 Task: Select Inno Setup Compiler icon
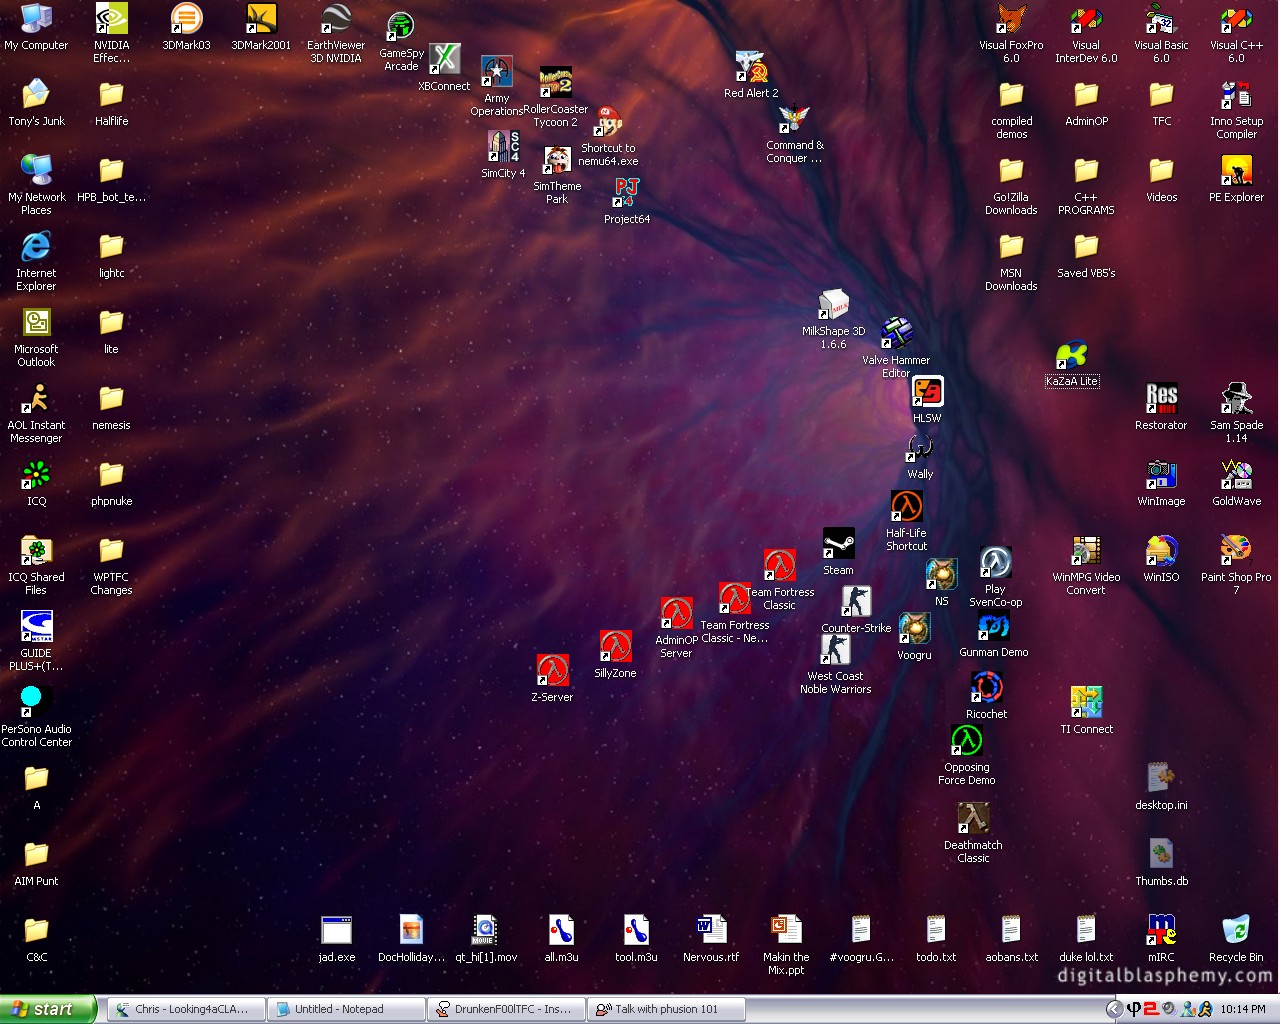tap(1236, 109)
